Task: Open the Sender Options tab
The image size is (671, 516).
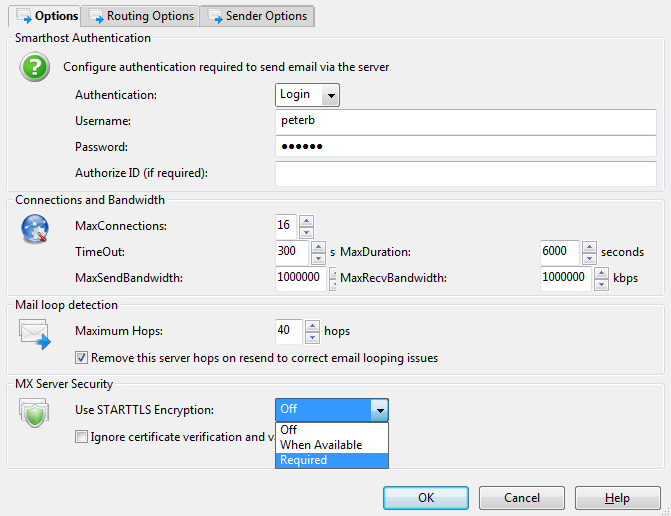Action: click(257, 16)
